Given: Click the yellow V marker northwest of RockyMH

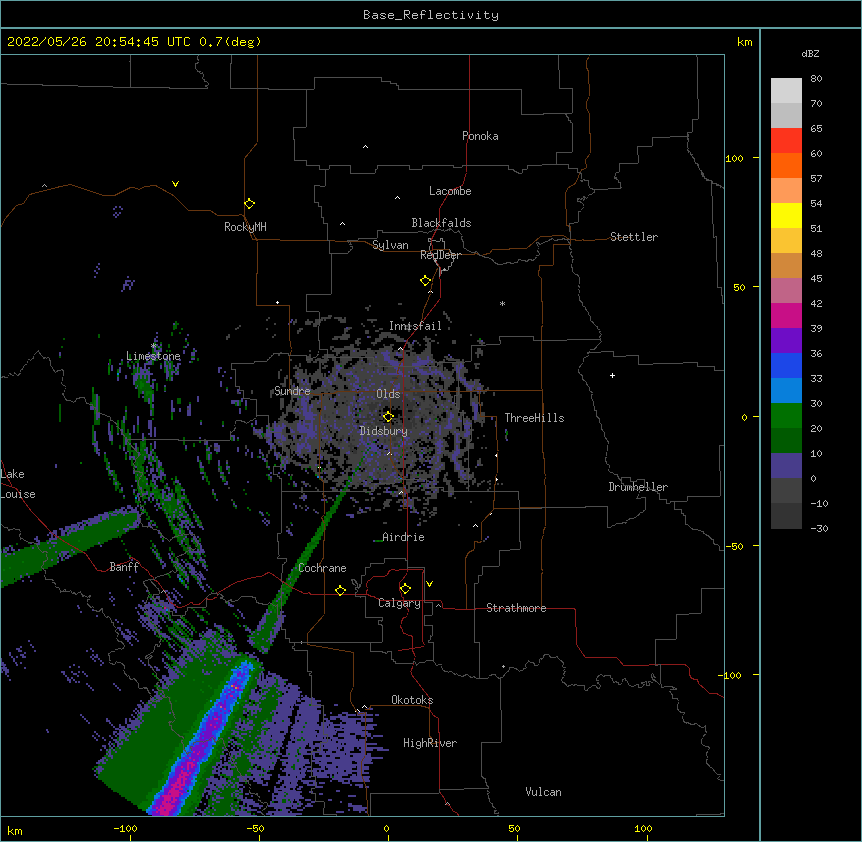Looking at the screenshot, I should tap(175, 184).
